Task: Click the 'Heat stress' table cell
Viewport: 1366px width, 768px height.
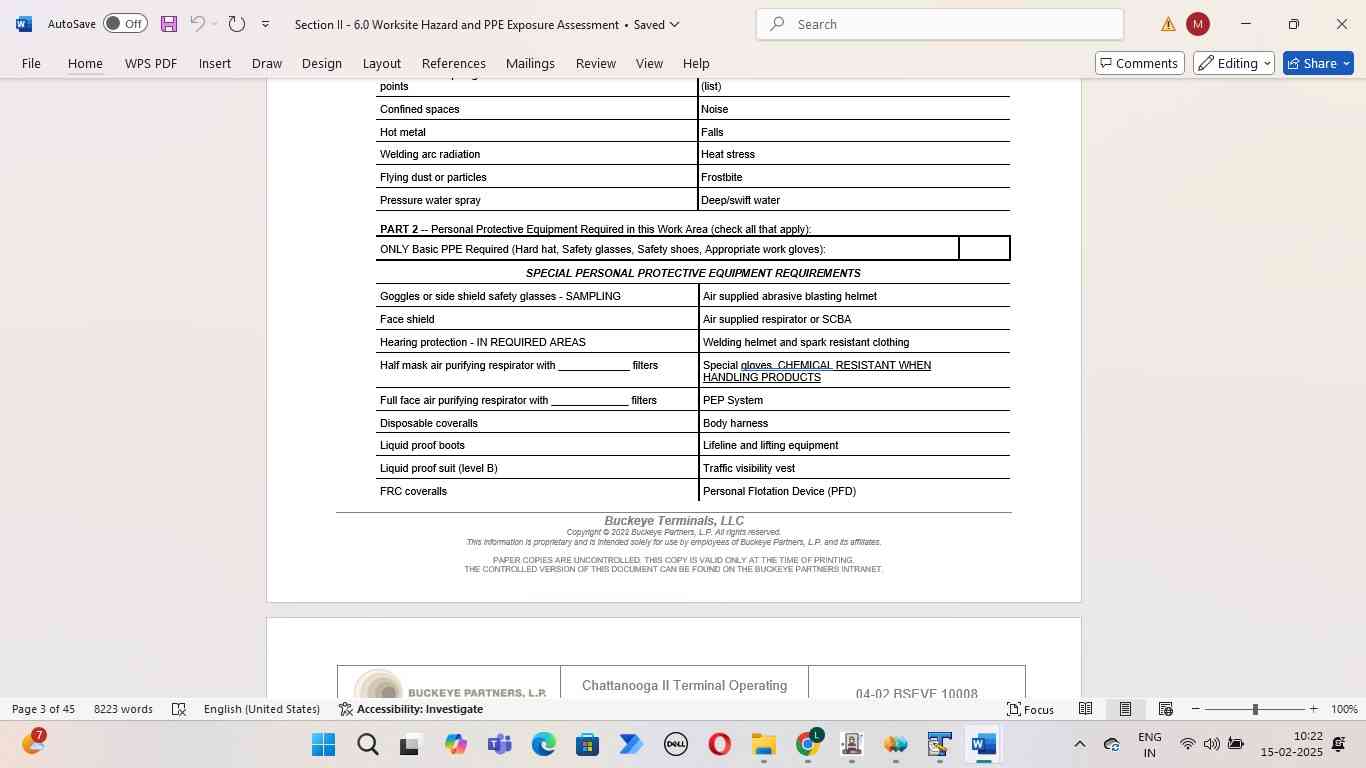Action: (854, 154)
